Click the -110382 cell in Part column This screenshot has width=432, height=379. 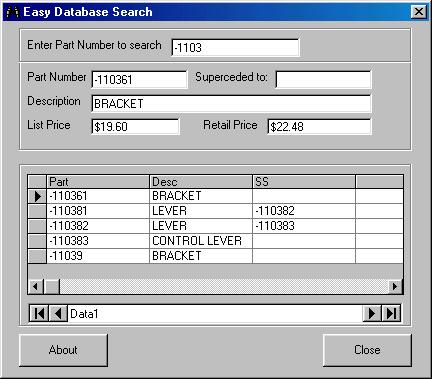tap(98, 226)
